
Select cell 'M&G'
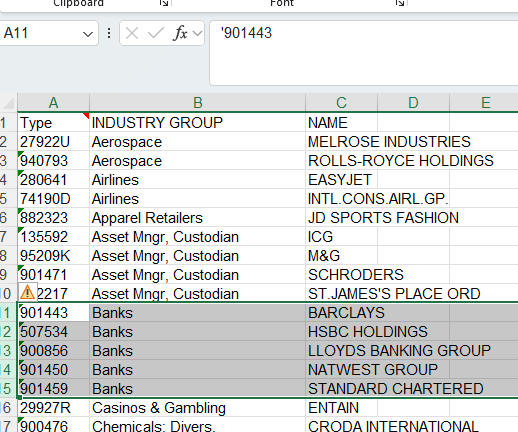pyautogui.click(x=341, y=256)
